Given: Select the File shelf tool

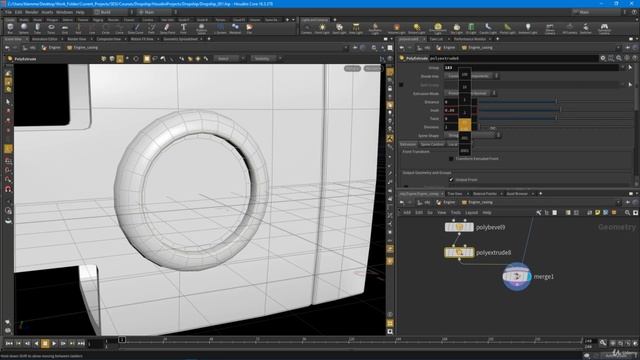Looking at the screenshot, I should [x=249, y=29].
